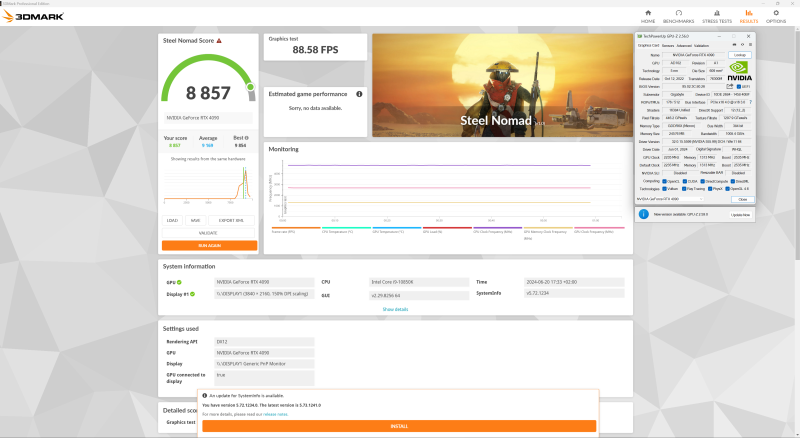
Task: Switch to the Validation tab in GPU-Z
Action: (x=700, y=45)
